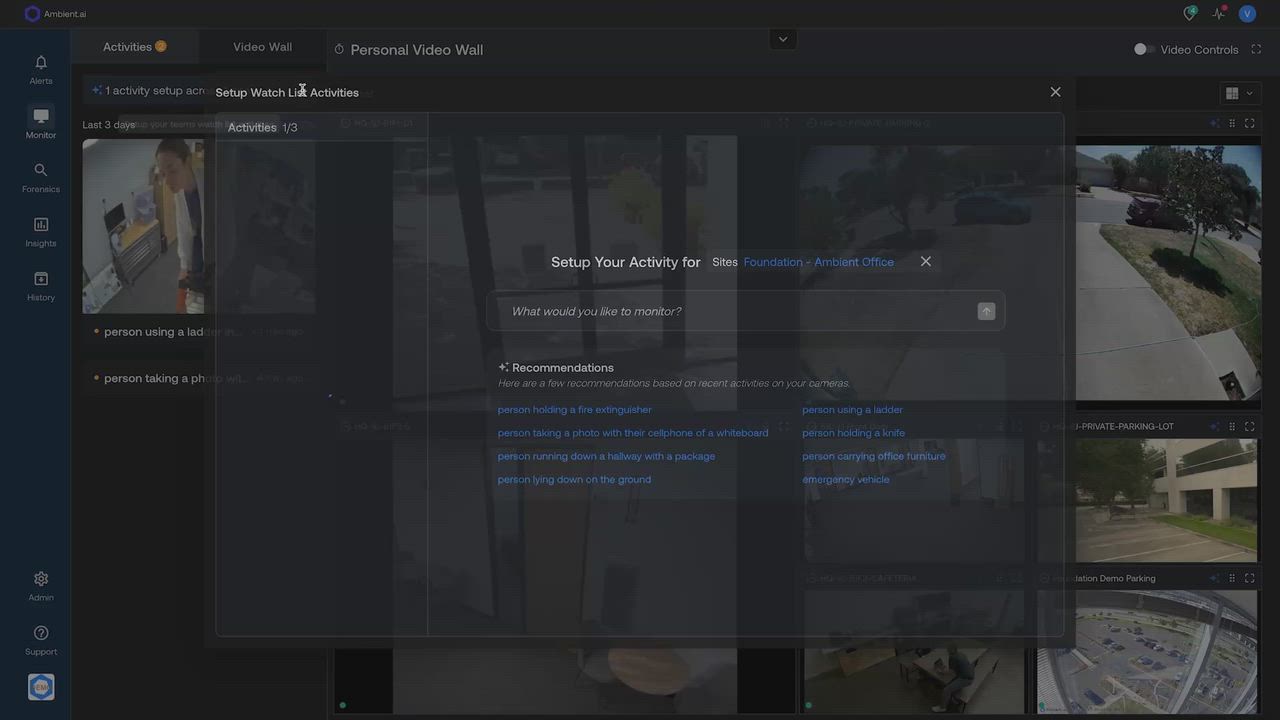
Task: Click AI sparkle icon on Foundation Demo Parking tile
Action: click(x=1214, y=578)
